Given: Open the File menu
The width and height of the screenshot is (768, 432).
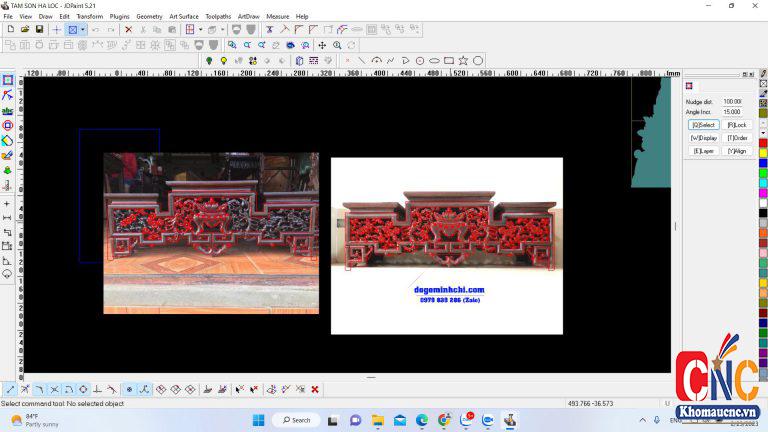Looking at the screenshot, I should pos(8,16).
